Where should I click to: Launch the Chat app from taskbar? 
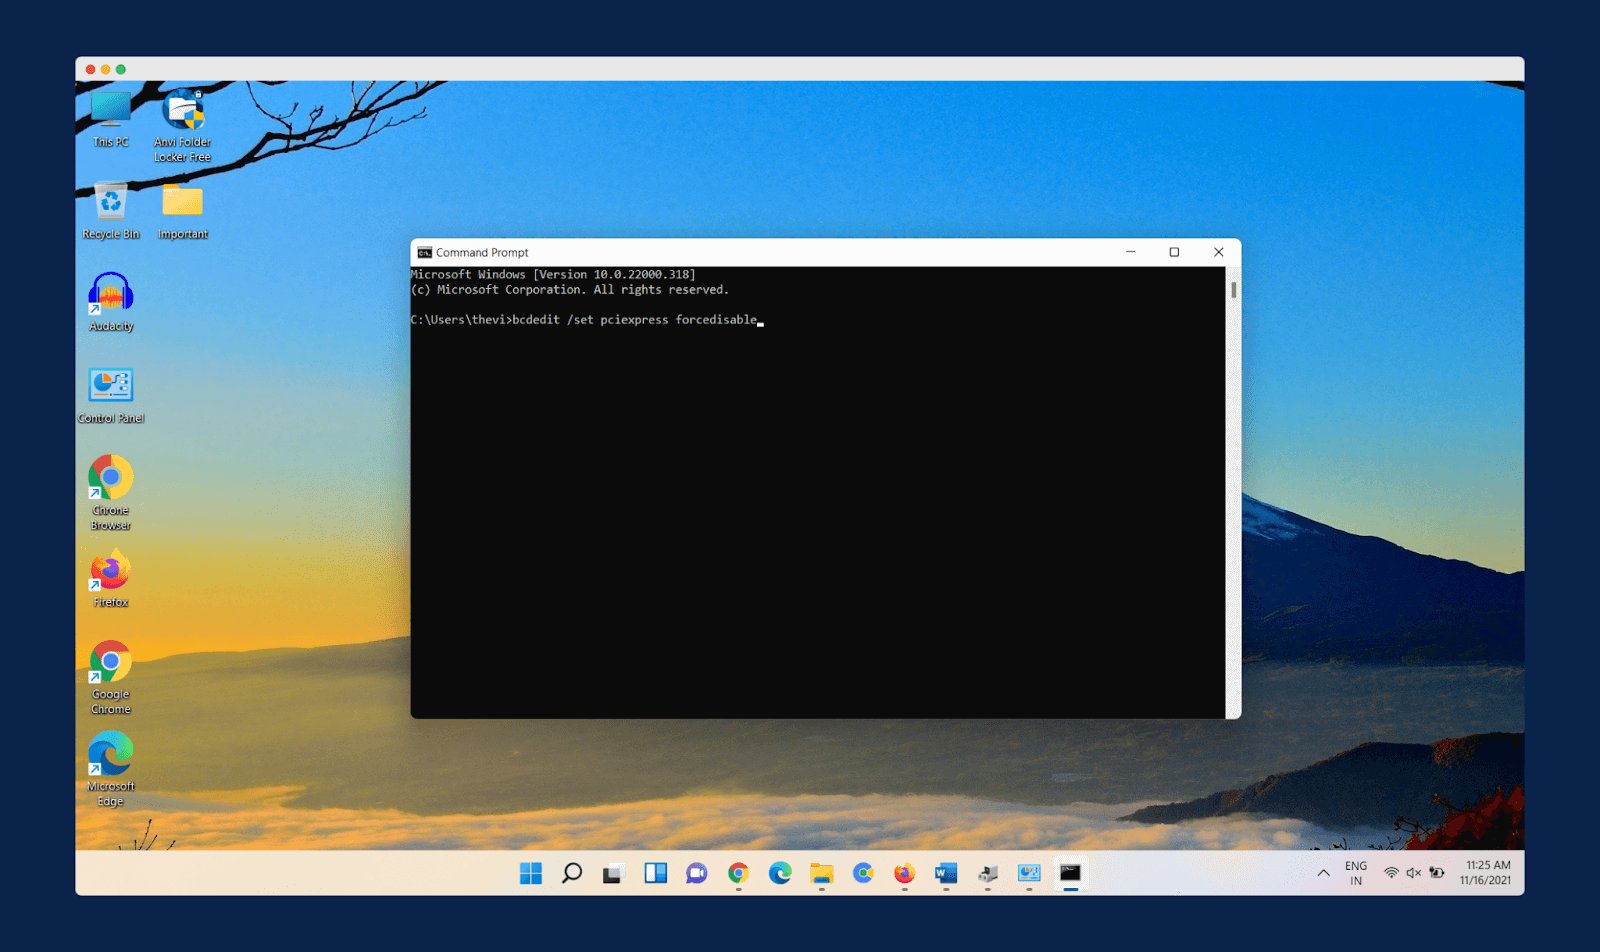pyautogui.click(x=696, y=873)
